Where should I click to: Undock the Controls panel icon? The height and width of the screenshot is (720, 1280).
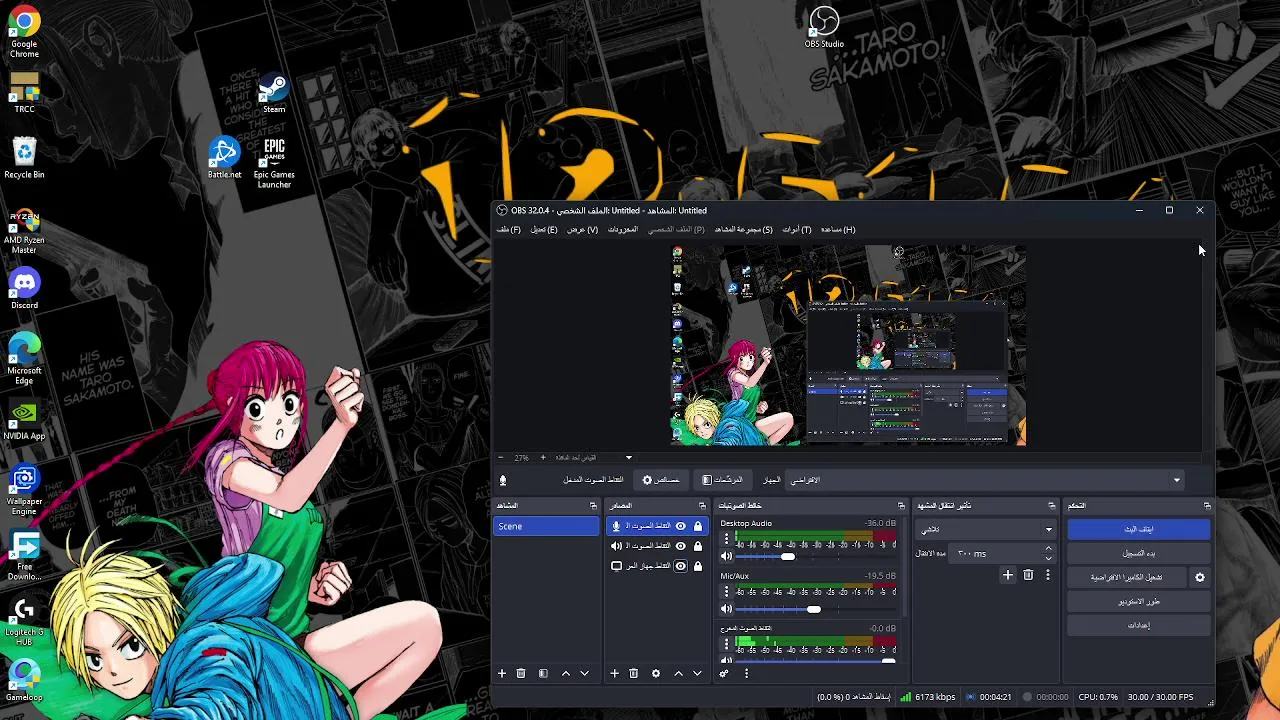1207,506
